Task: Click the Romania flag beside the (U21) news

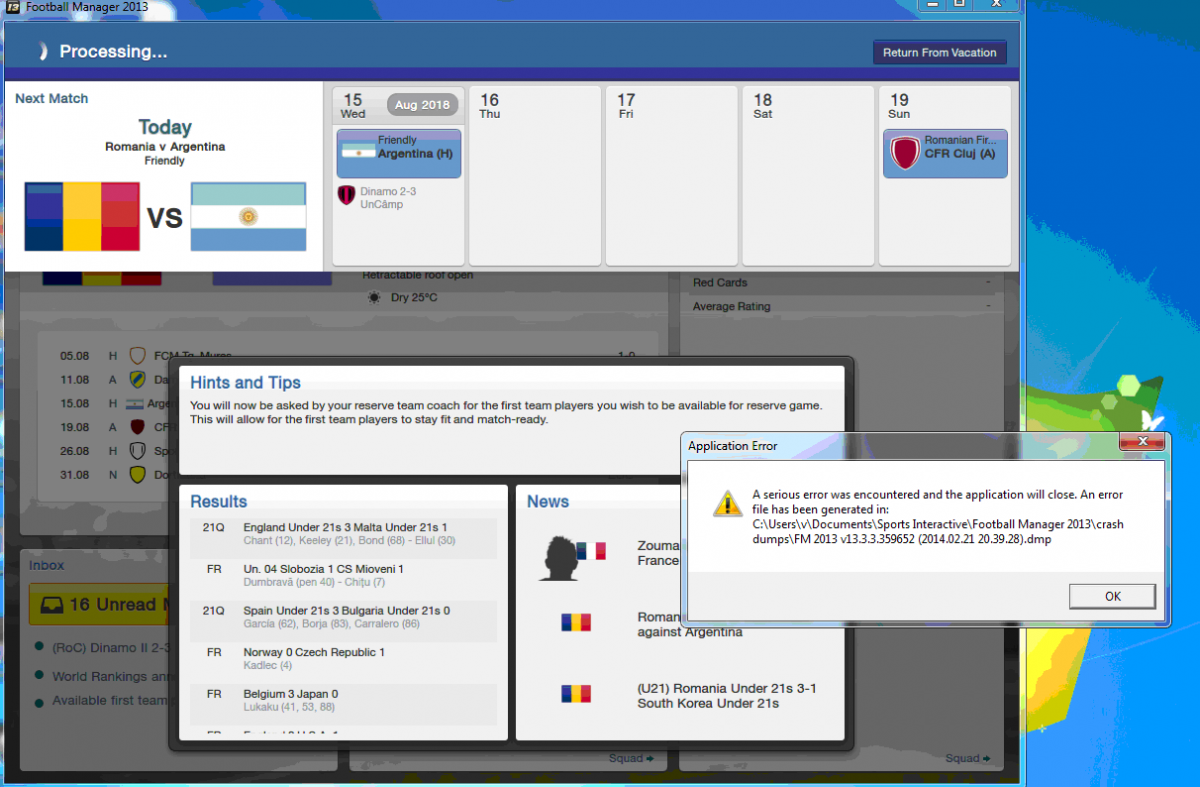Action: click(576, 694)
